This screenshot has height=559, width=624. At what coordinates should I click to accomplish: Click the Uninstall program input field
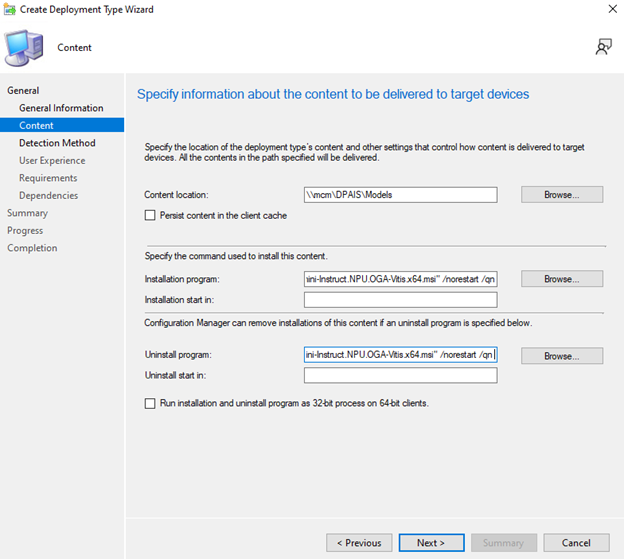(401, 354)
